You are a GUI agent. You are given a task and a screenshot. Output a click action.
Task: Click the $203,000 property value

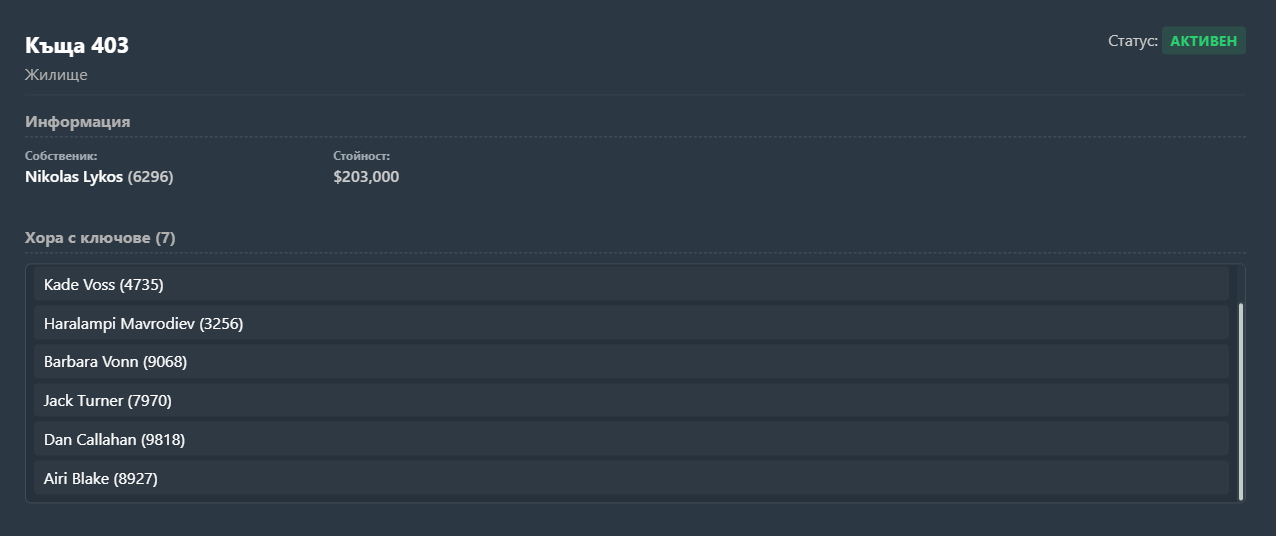tap(366, 177)
